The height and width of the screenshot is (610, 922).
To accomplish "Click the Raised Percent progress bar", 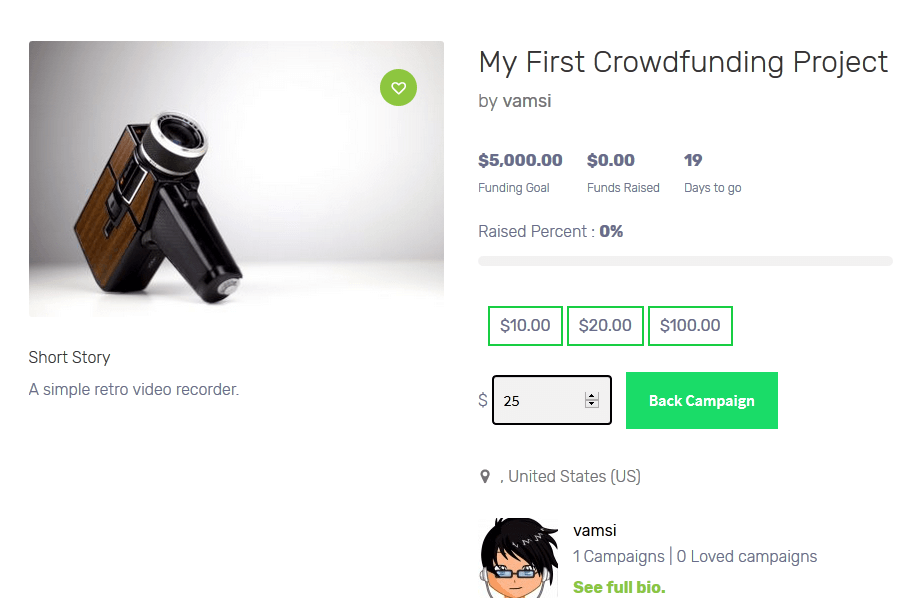I will click(685, 260).
